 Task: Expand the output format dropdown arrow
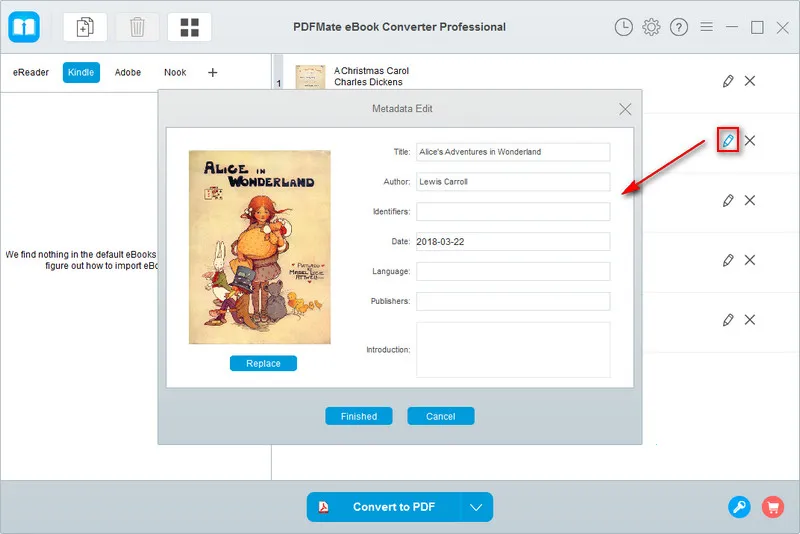point(476,507)
